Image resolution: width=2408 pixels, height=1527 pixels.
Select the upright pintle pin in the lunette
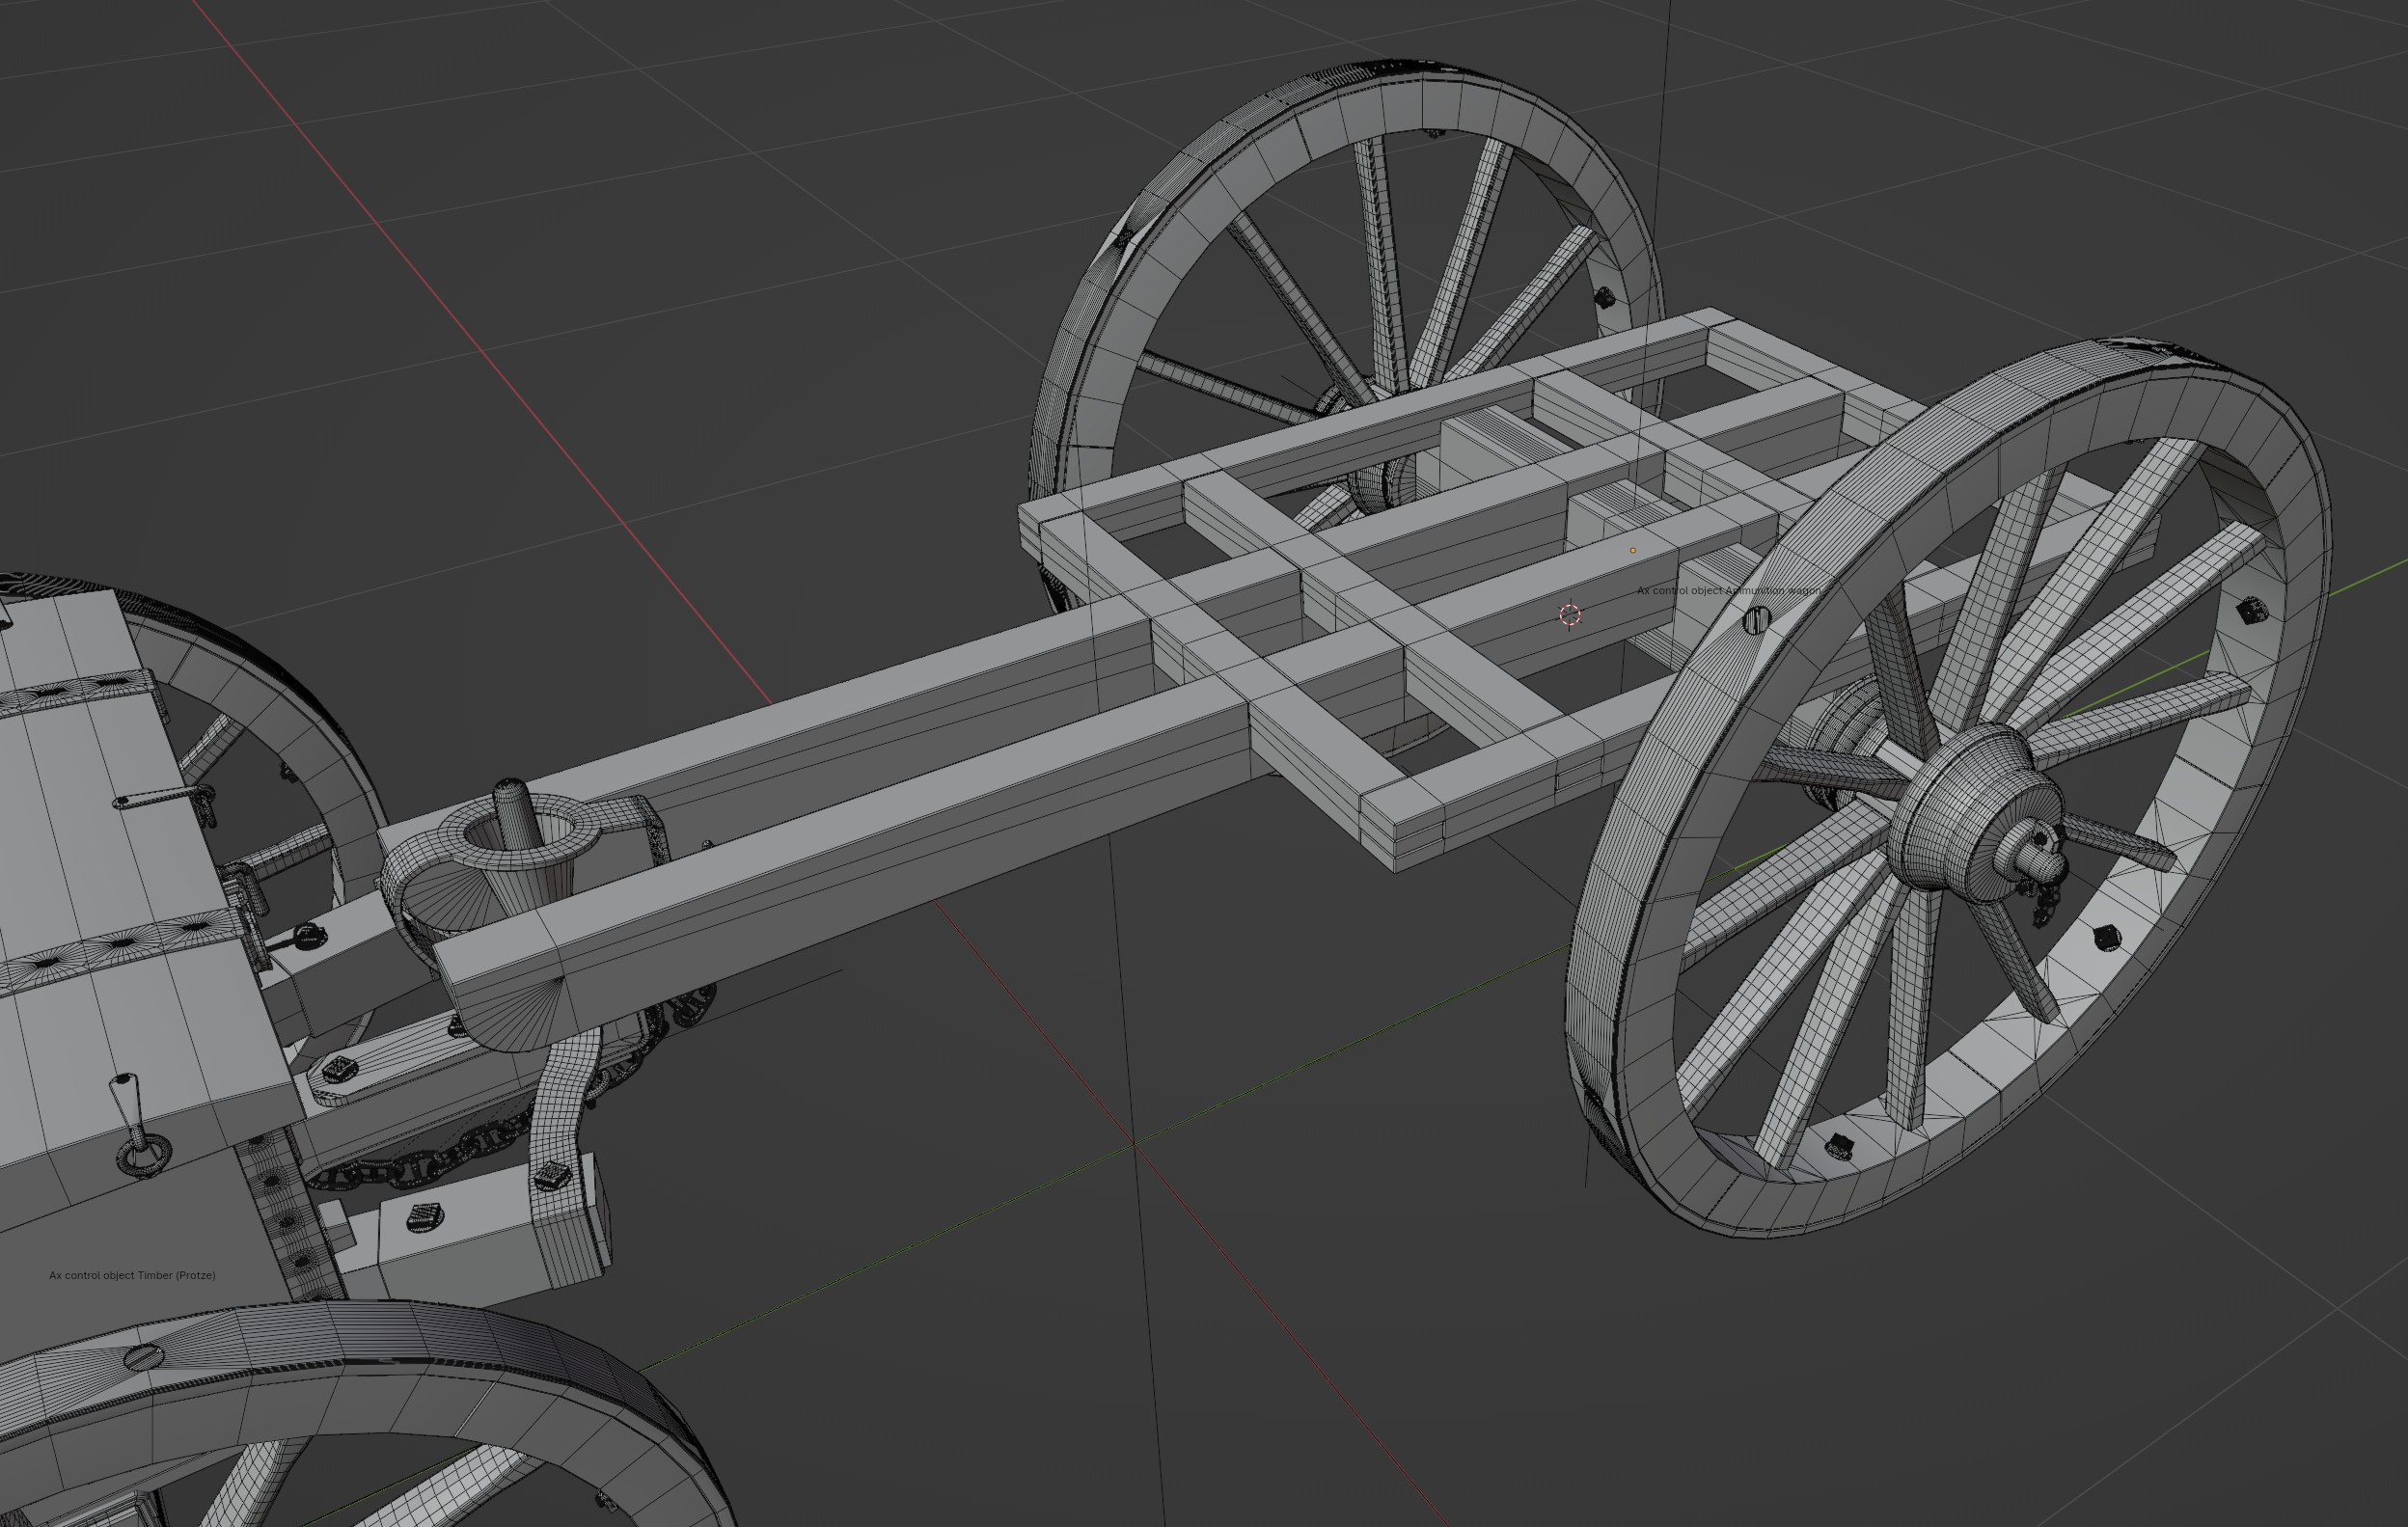(x=514, y=818)
